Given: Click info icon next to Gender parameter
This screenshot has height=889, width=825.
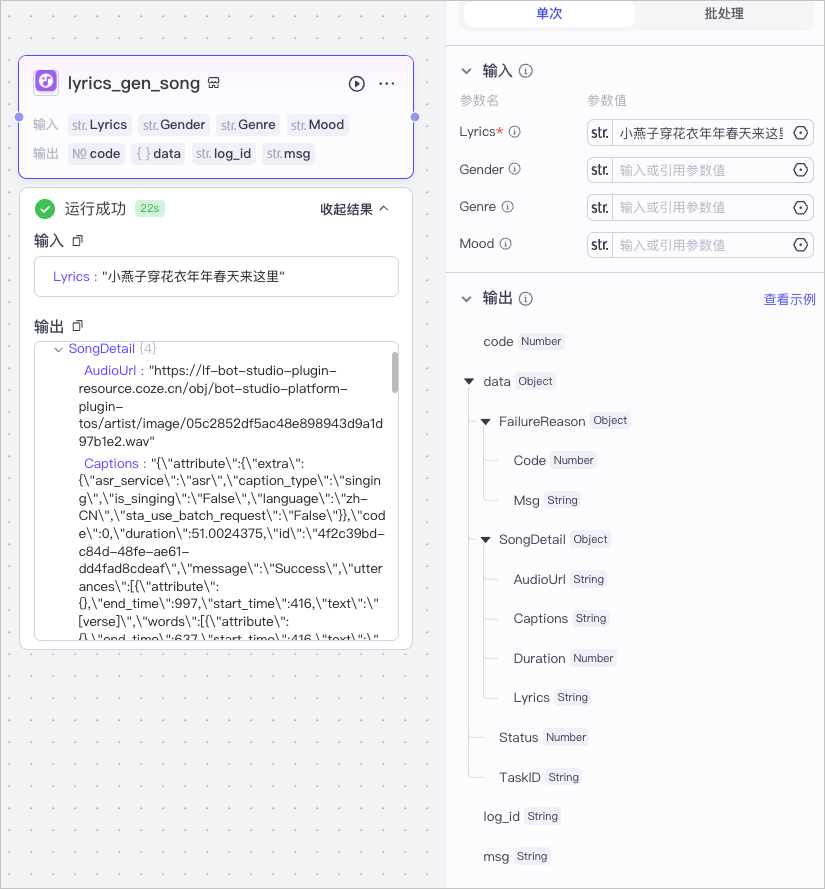Looking at the screenshot, I should pyautogui.click(x=514, y=169).
